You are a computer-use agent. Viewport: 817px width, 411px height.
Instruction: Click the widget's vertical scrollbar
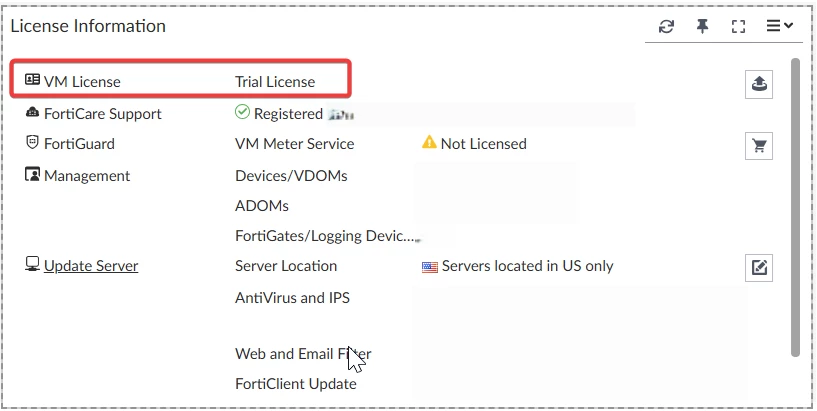tap(795, 207)
